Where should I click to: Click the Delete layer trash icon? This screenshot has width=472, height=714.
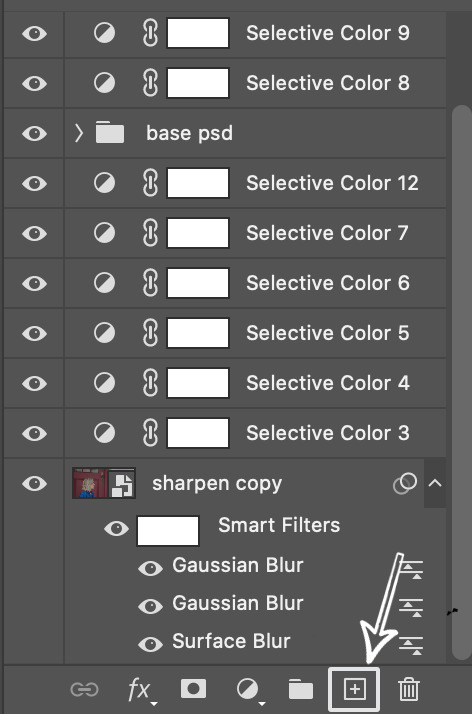(409, 689)
